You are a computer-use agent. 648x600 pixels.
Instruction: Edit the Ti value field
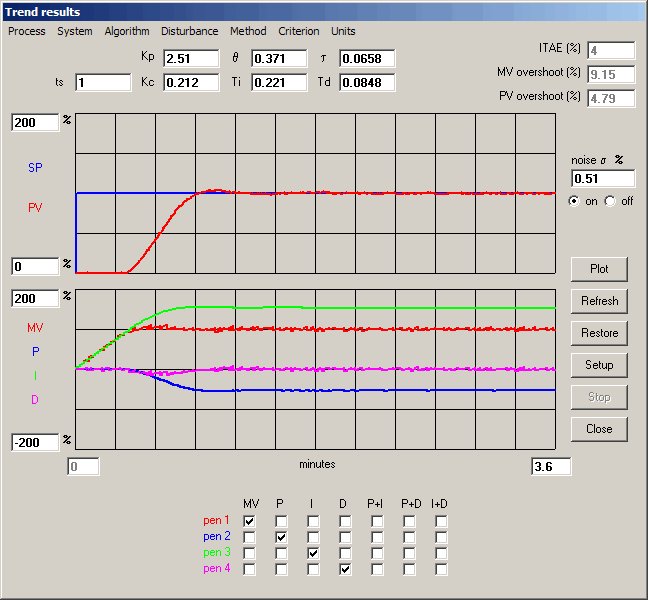coord(278,83)
